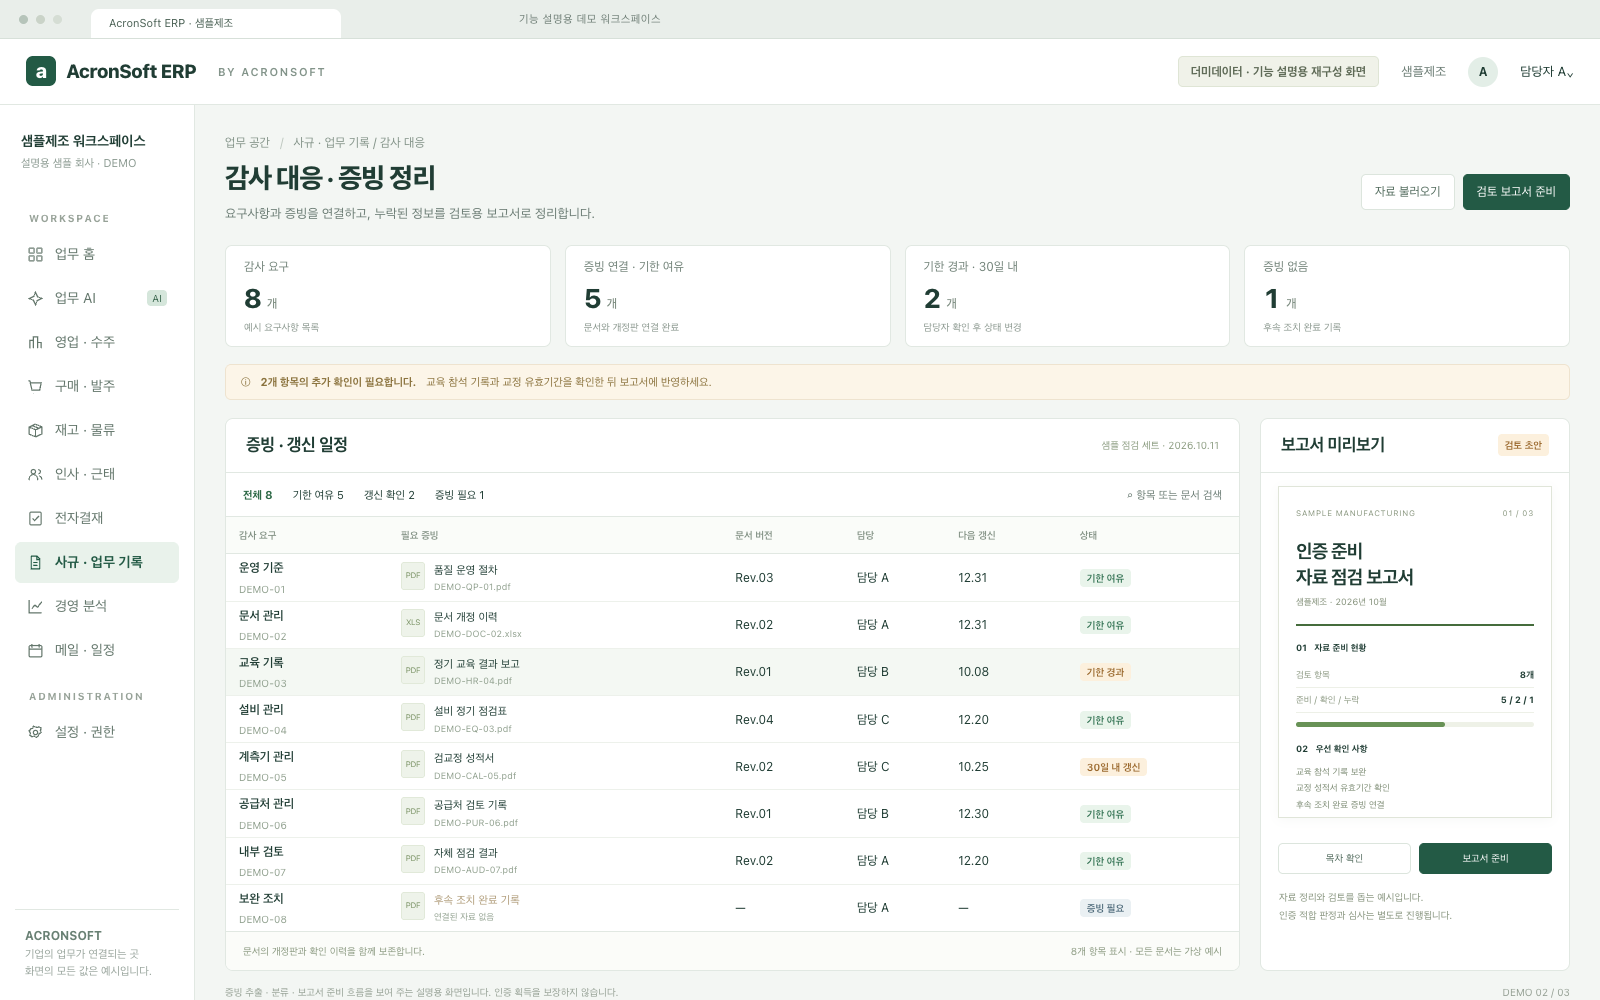Switch to the 갱신 확인 2 tab
Viewport: 1600px width, 1000px height.
[389, 495]
